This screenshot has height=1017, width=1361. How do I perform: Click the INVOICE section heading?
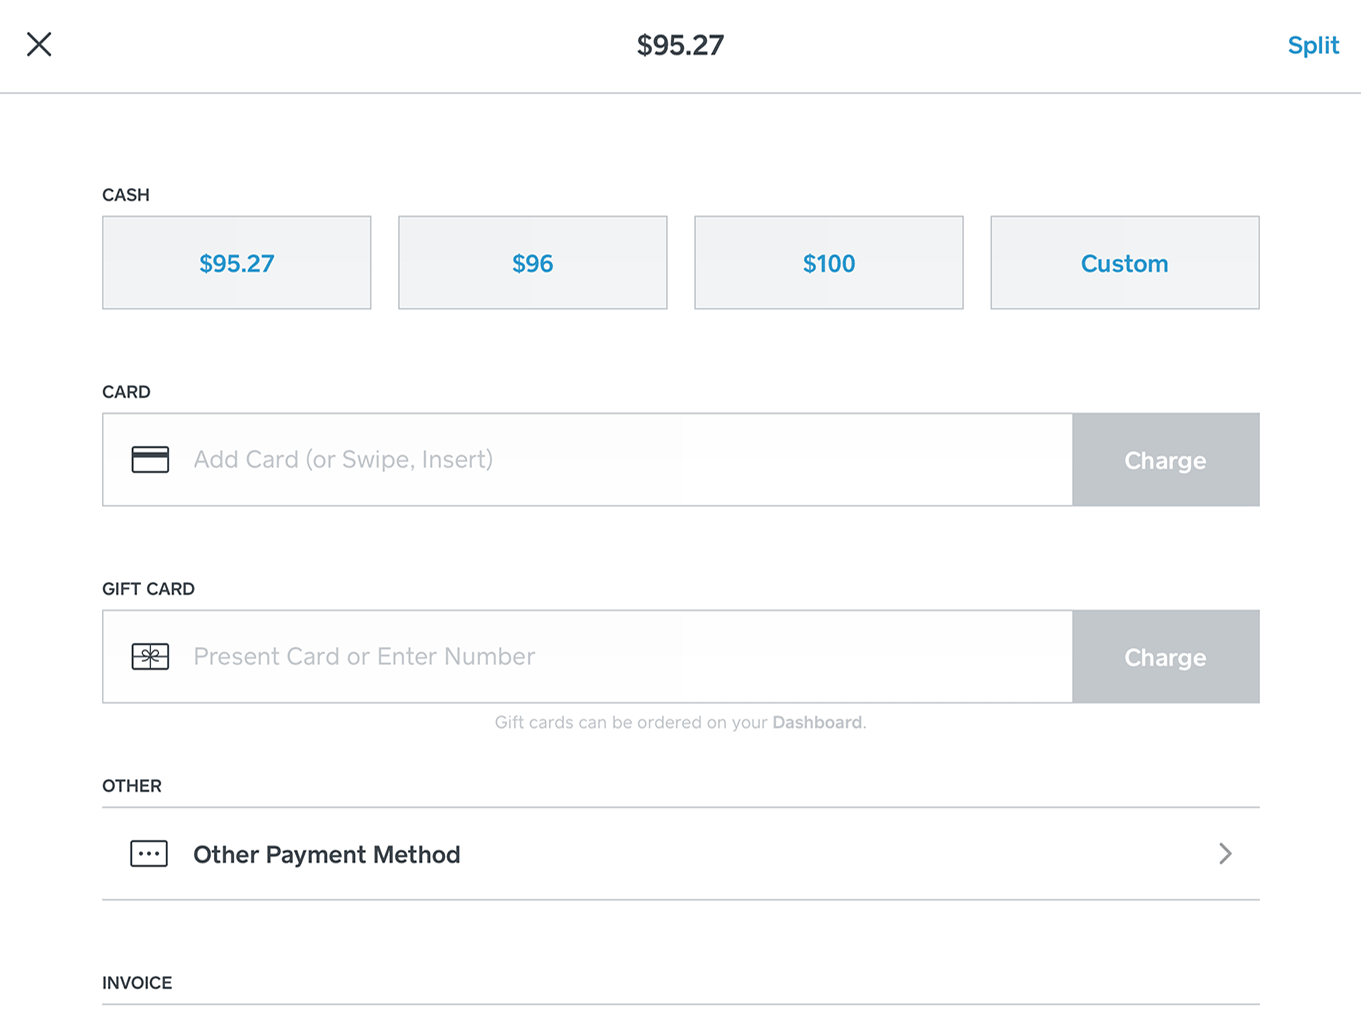pos(137,983)
